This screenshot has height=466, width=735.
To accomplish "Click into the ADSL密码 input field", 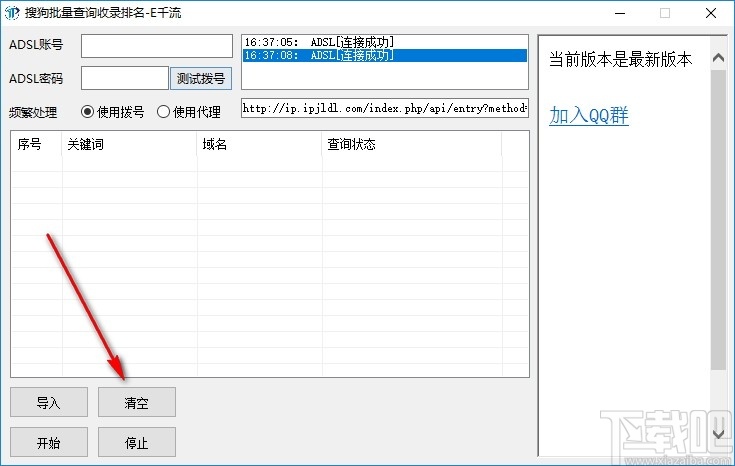I will coord(125,78).
